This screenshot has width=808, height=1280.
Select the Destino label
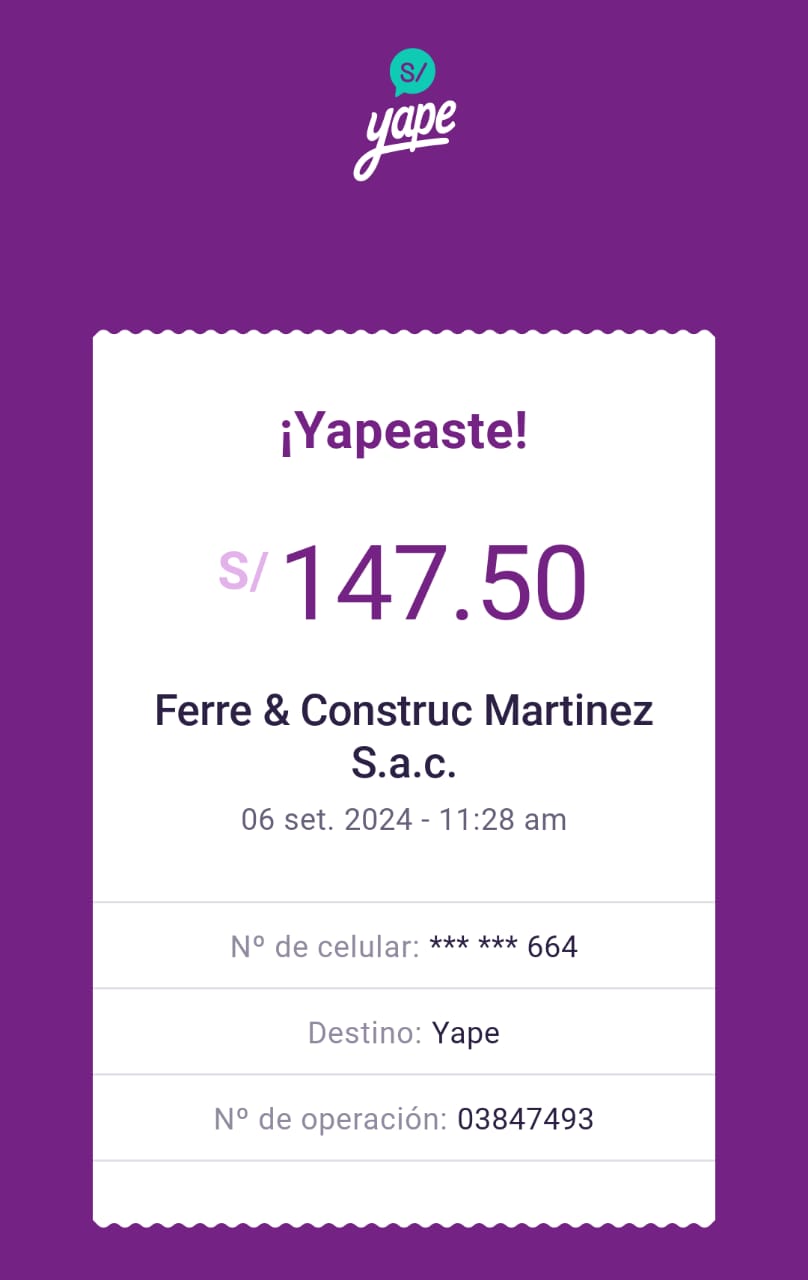tap(364, 1033)
